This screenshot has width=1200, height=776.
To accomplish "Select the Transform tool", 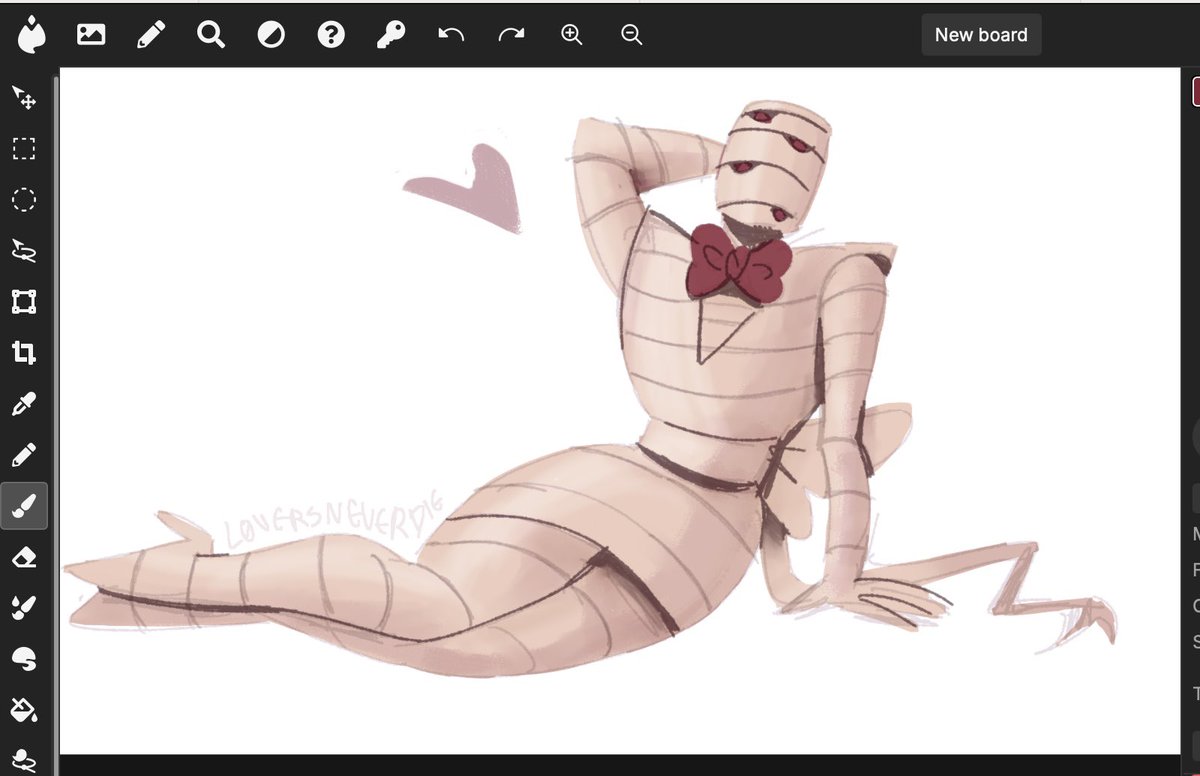I will 24,302.
